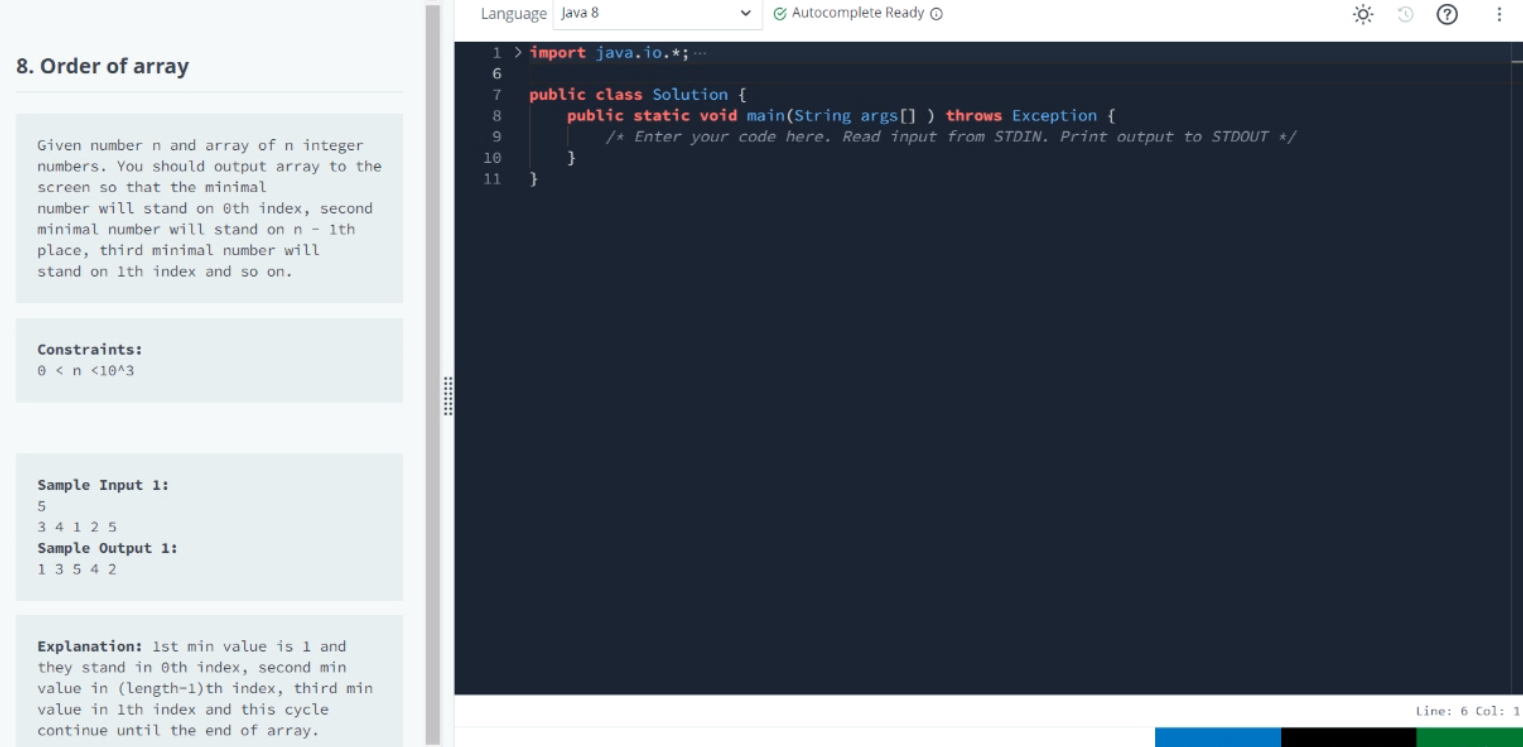
Task: Expand the folded import lines chevron
Action: [x=518, y=52]
